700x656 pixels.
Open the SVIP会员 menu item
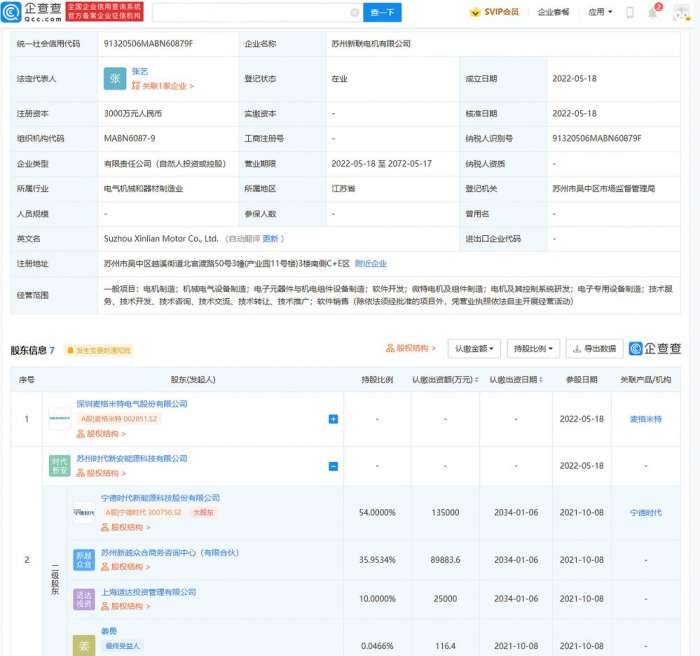pyautogui.click(x=494, y=13)
